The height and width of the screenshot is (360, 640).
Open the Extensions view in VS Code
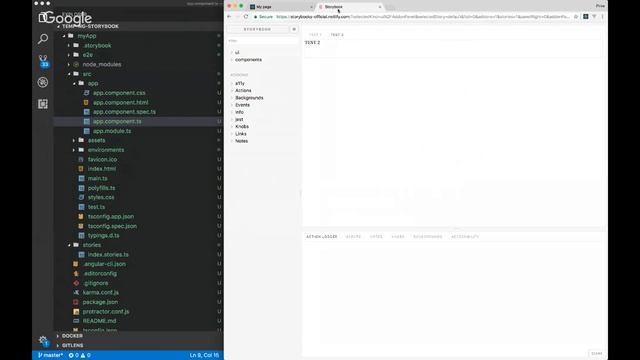pyautogui.click(x=43, y=104)
